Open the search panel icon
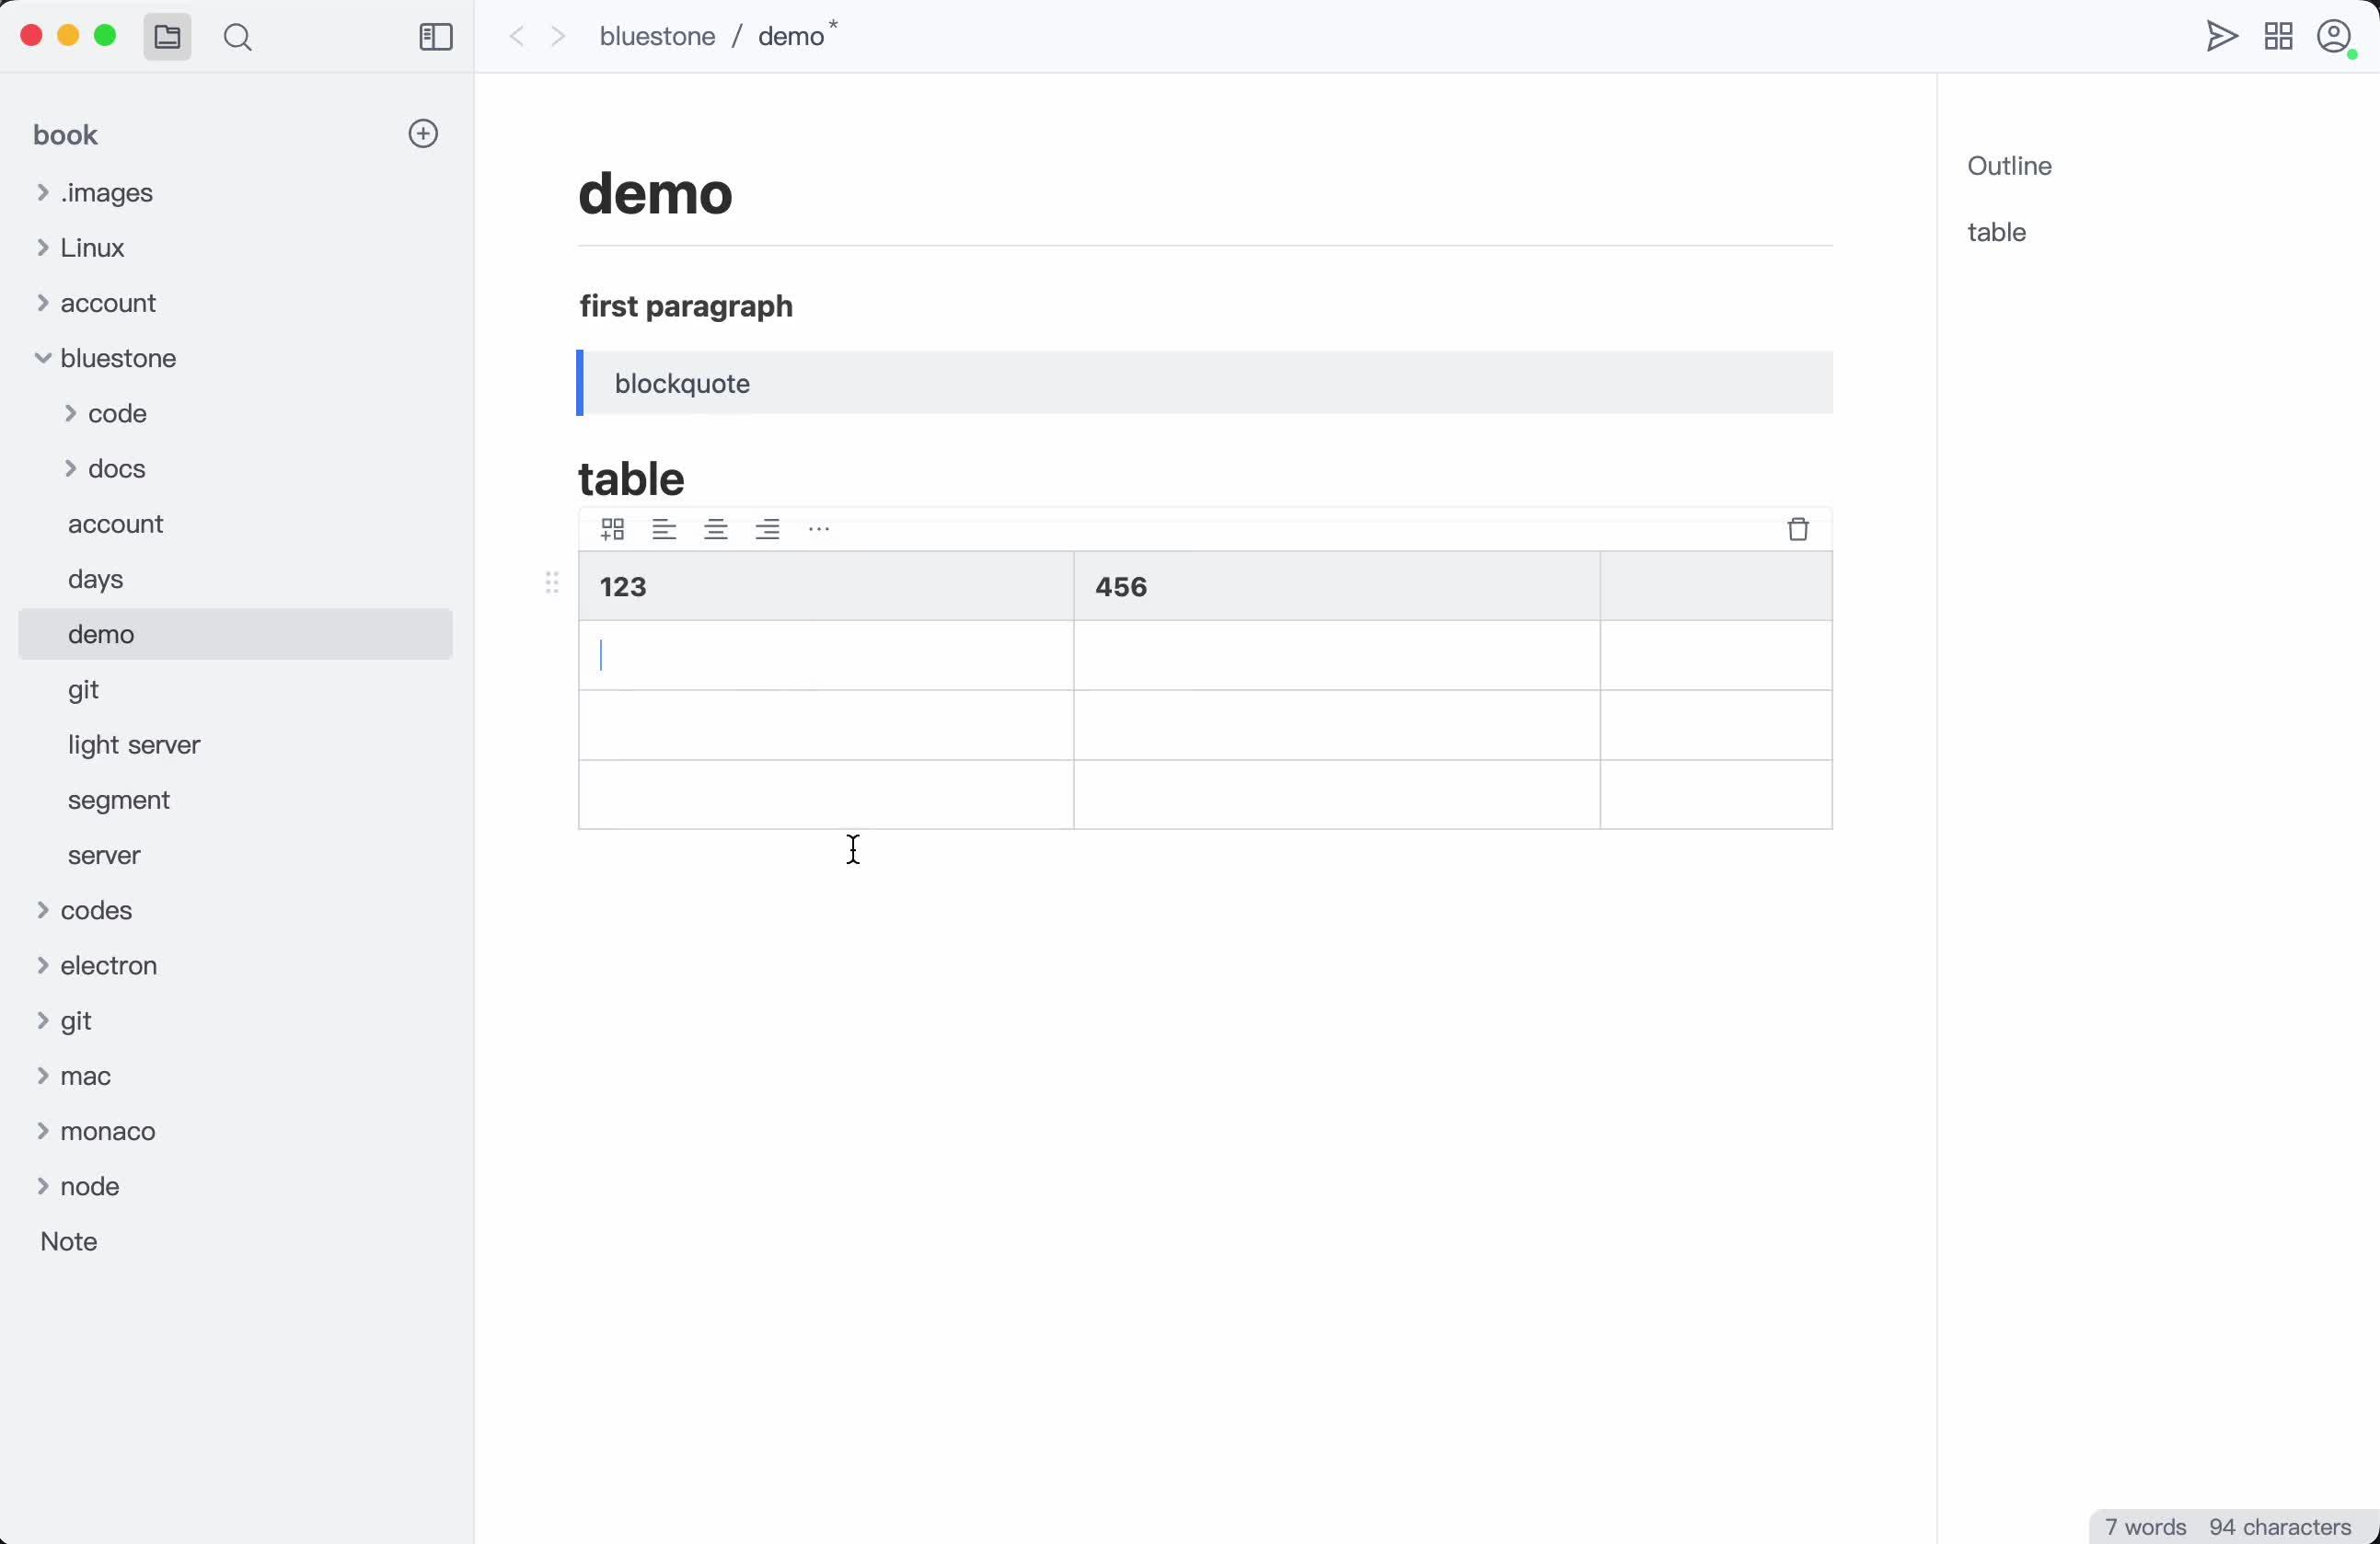2380x1544 pixels. coord(238,37)
